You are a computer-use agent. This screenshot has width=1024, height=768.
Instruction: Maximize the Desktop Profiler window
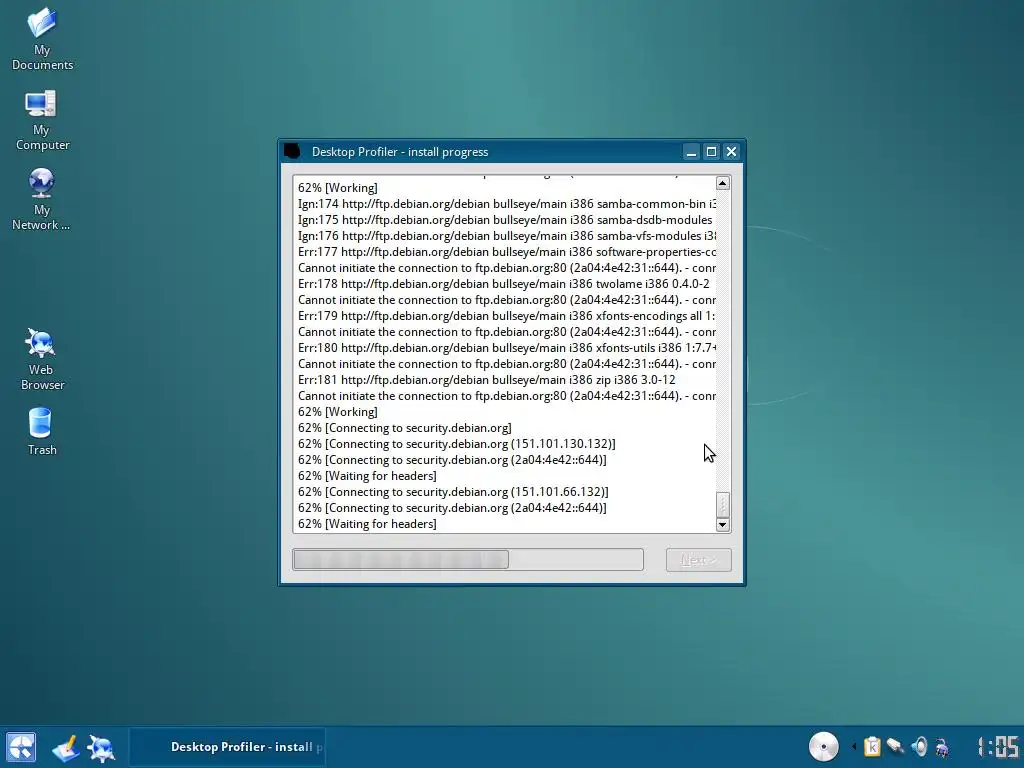[711, 152]
